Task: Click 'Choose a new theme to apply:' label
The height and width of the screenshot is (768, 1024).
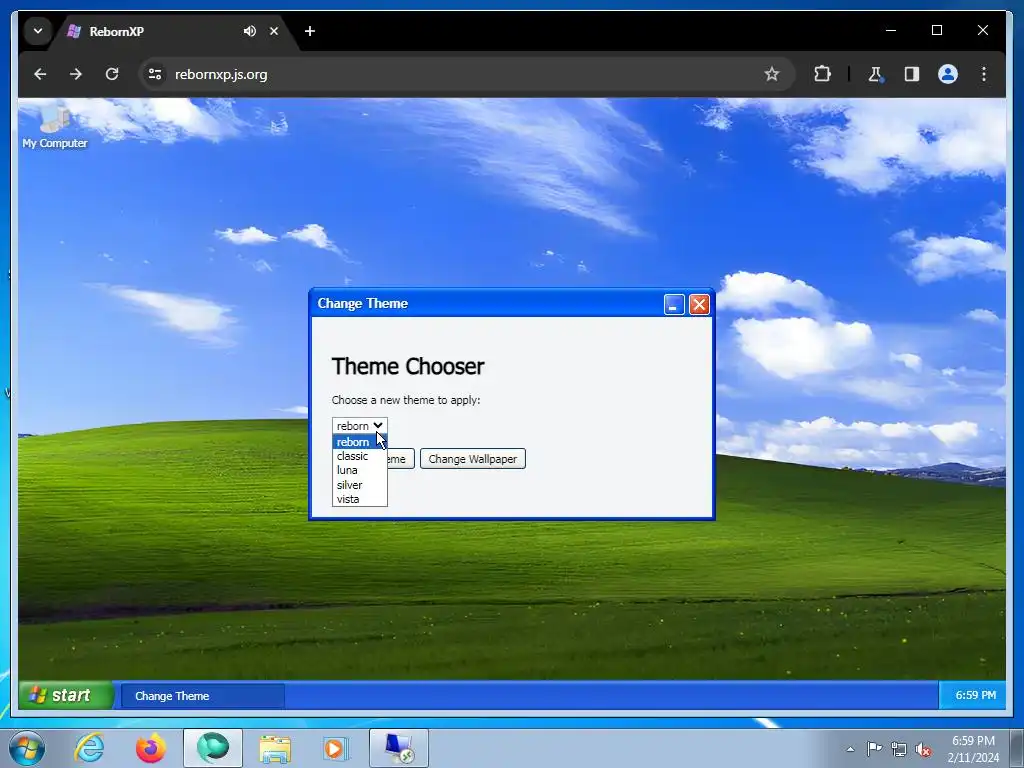Action: [406, 400]
